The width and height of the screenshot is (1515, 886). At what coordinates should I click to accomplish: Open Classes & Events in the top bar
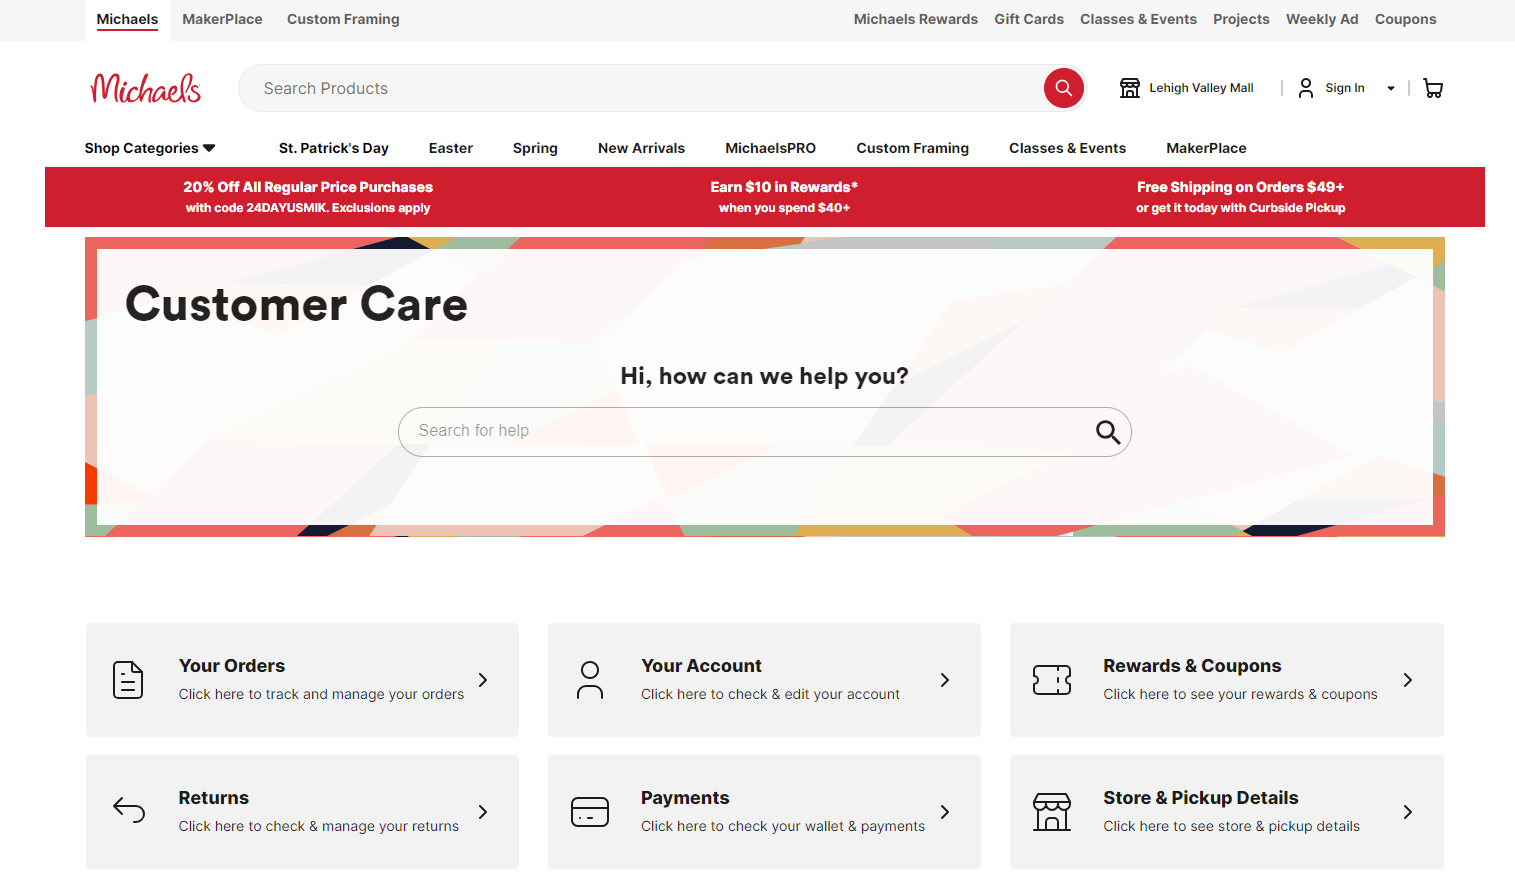1138,19
